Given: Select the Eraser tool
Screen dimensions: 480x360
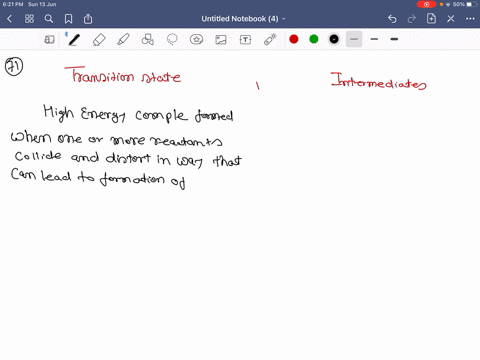Looking at the screenshot, I should coord(99,40).
